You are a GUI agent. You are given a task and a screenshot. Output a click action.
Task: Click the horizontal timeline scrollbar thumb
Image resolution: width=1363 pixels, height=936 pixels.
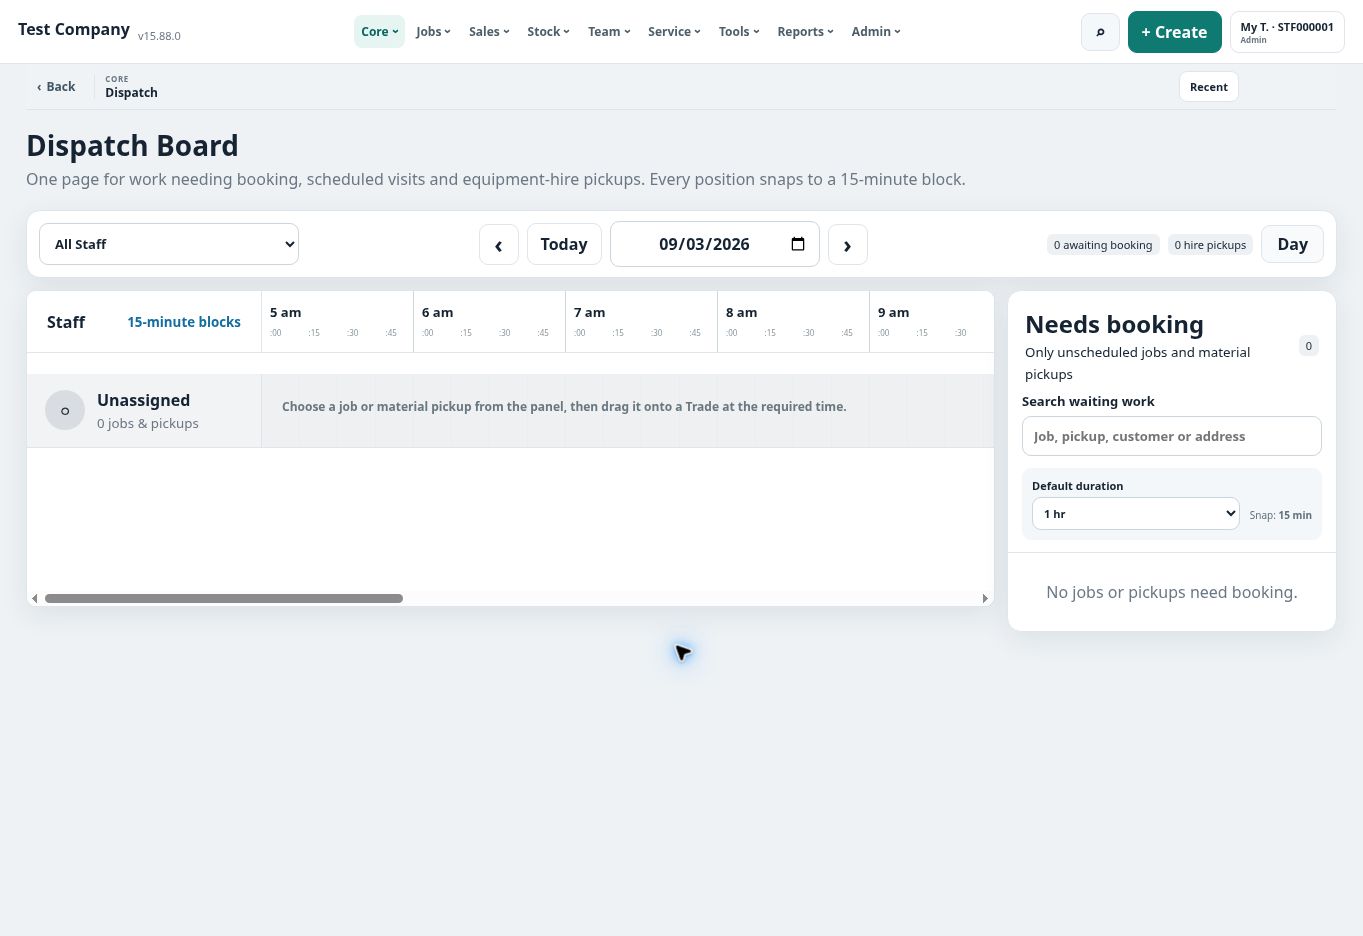(224, 598)
